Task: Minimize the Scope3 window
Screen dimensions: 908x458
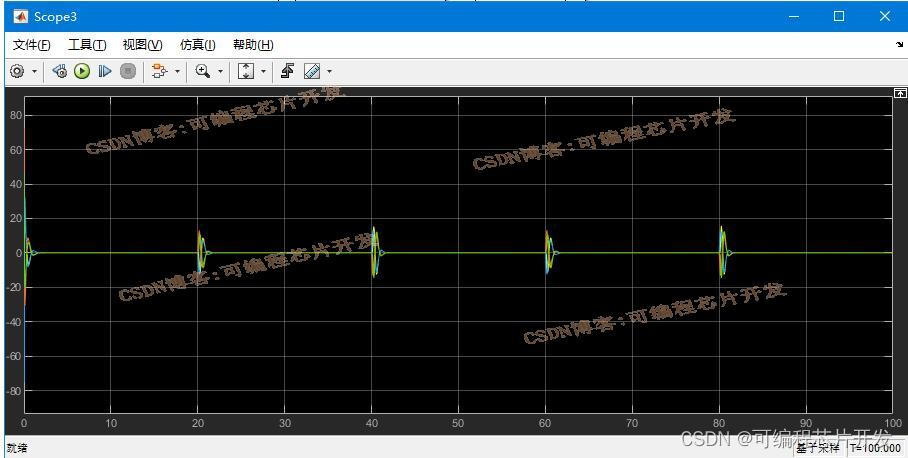Action: [794, 16]
